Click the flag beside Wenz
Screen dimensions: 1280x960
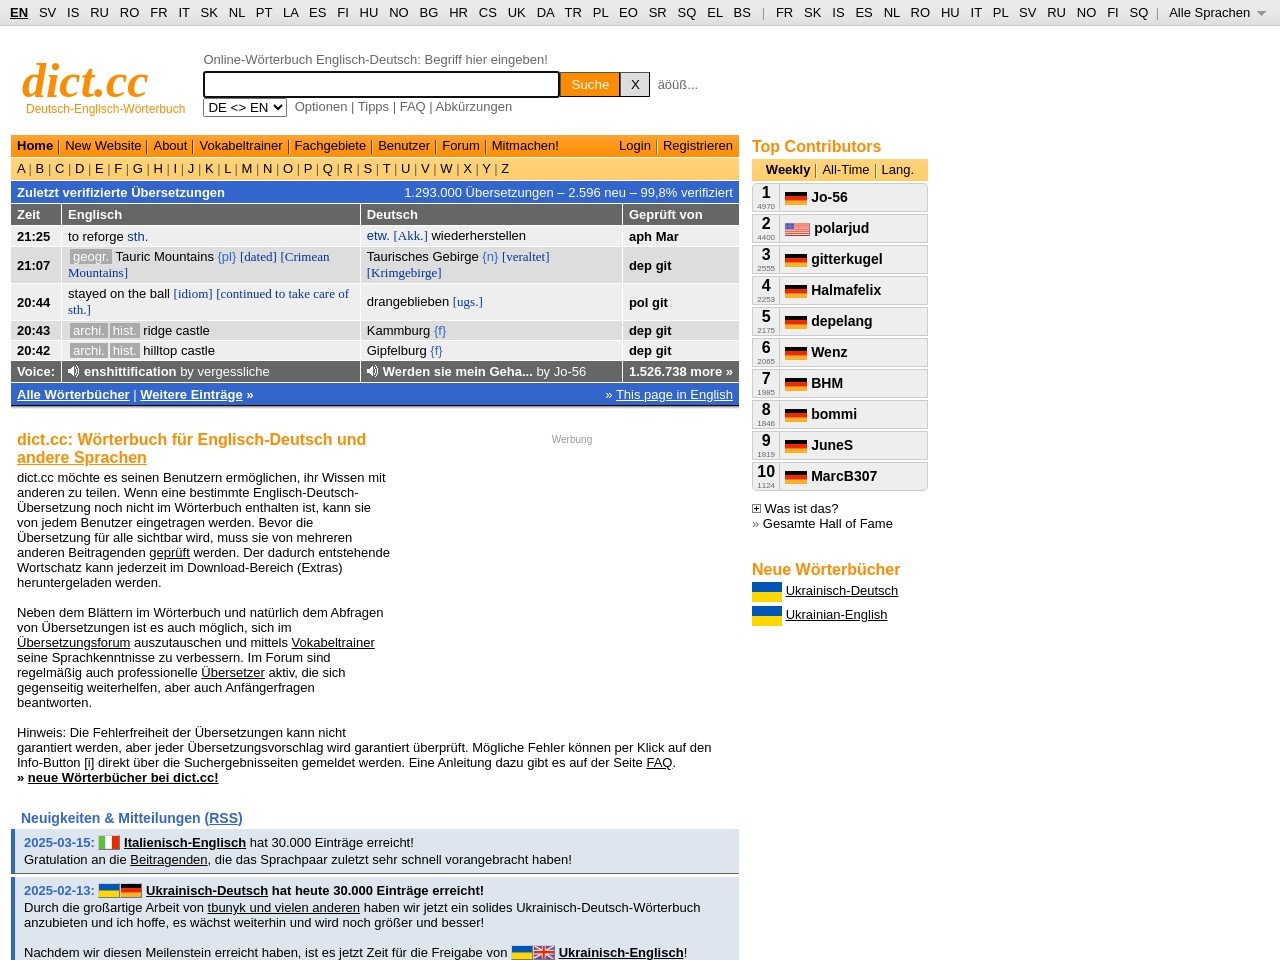click(796, 353)
